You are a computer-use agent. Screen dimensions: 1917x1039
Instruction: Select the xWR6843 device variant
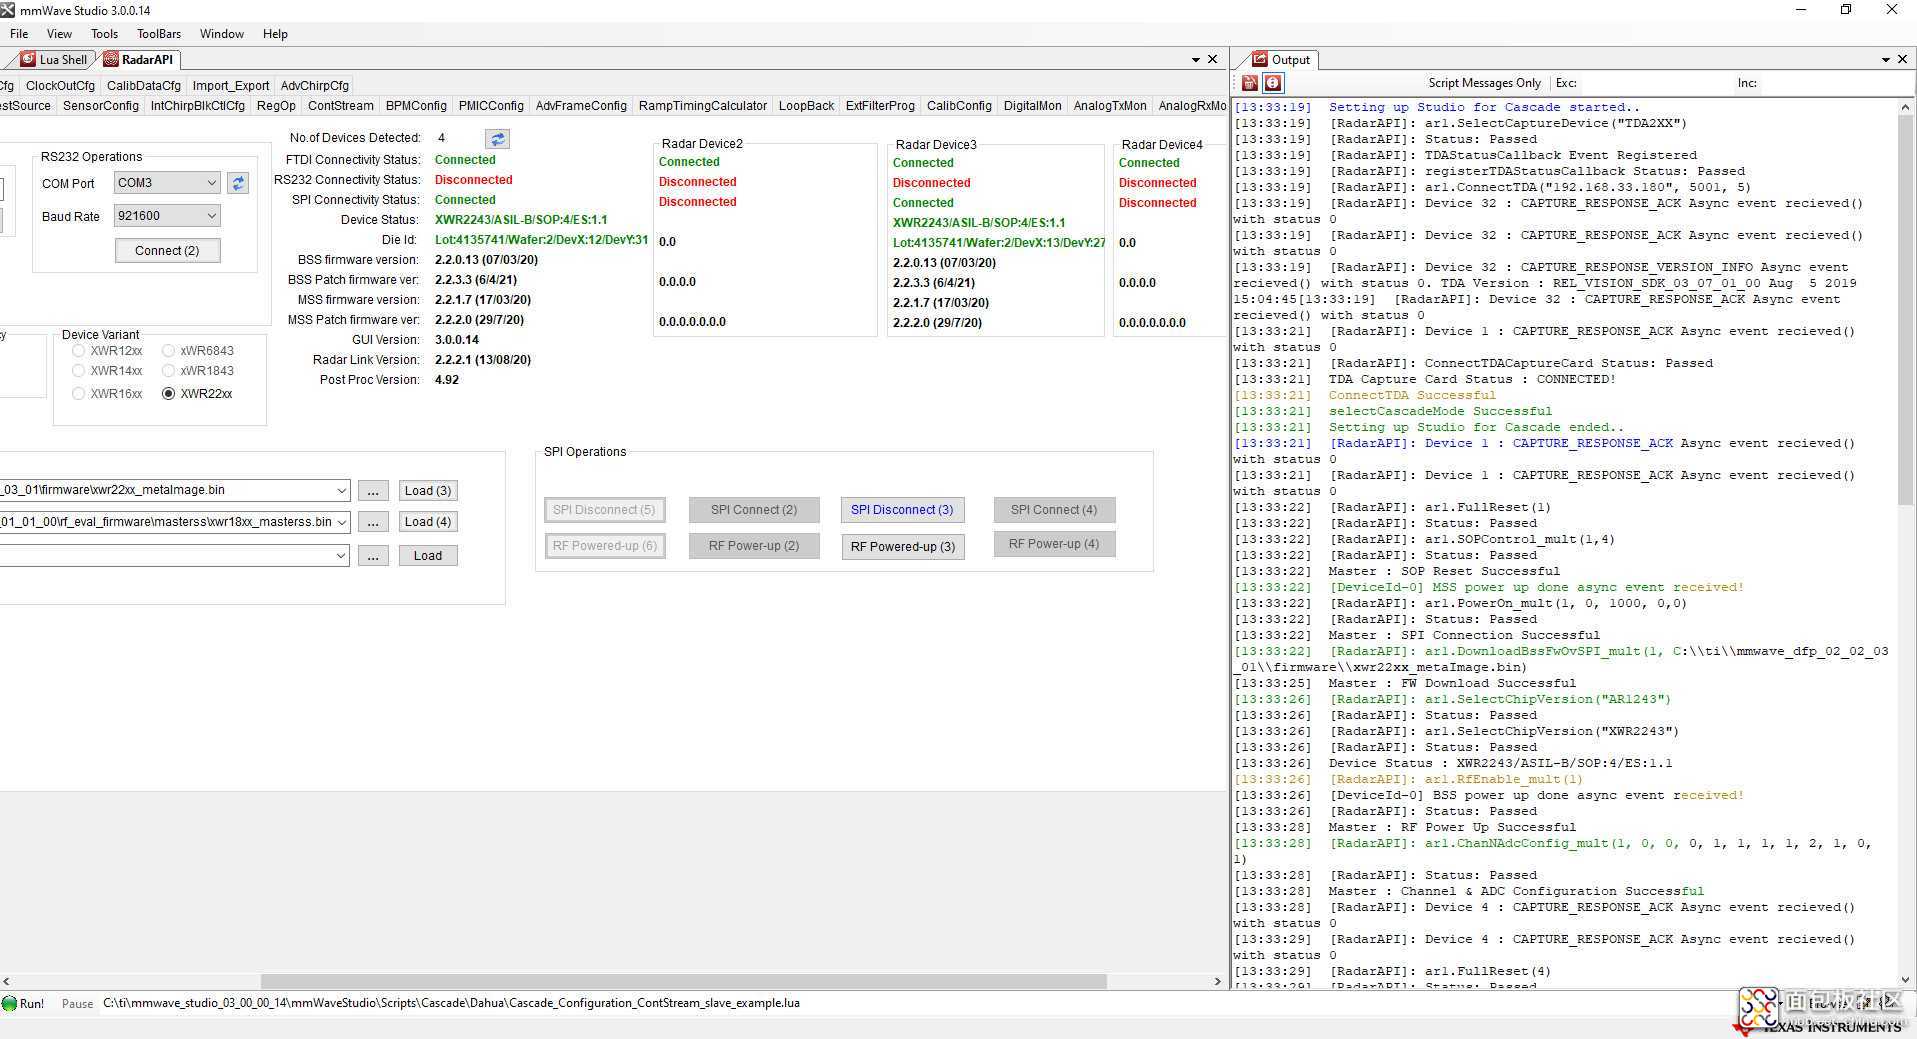tap(168, 351)
